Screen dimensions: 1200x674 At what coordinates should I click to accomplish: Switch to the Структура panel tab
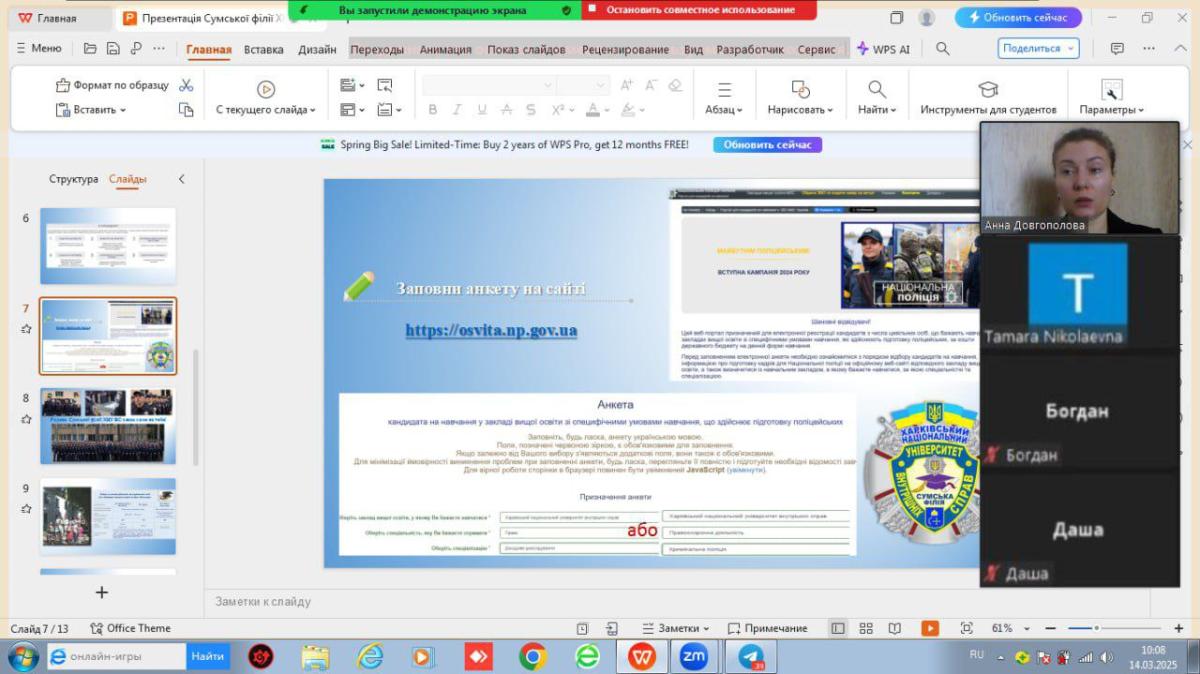pos(74,179)
